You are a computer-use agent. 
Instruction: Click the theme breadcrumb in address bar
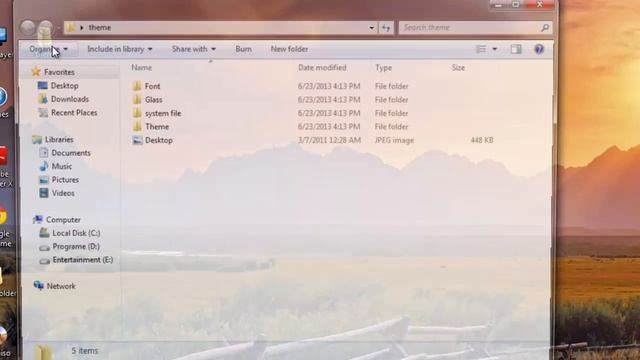point(100,28)
